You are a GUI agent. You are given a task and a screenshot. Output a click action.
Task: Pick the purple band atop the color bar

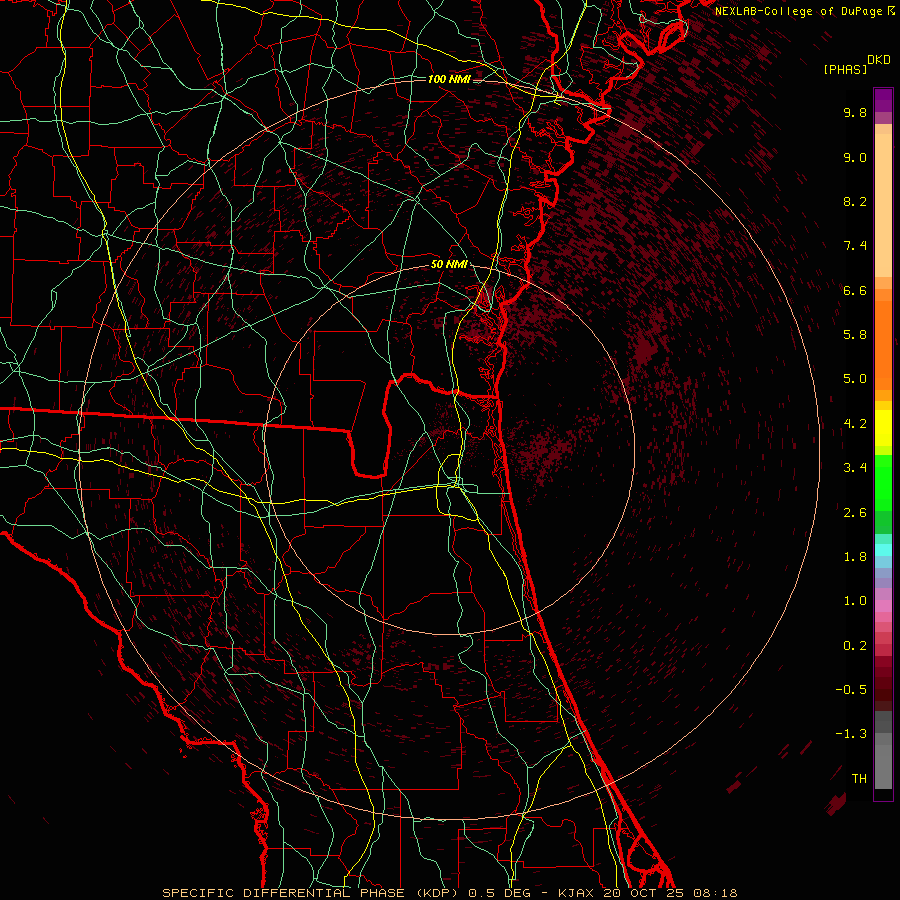click(x=883, y=100)
